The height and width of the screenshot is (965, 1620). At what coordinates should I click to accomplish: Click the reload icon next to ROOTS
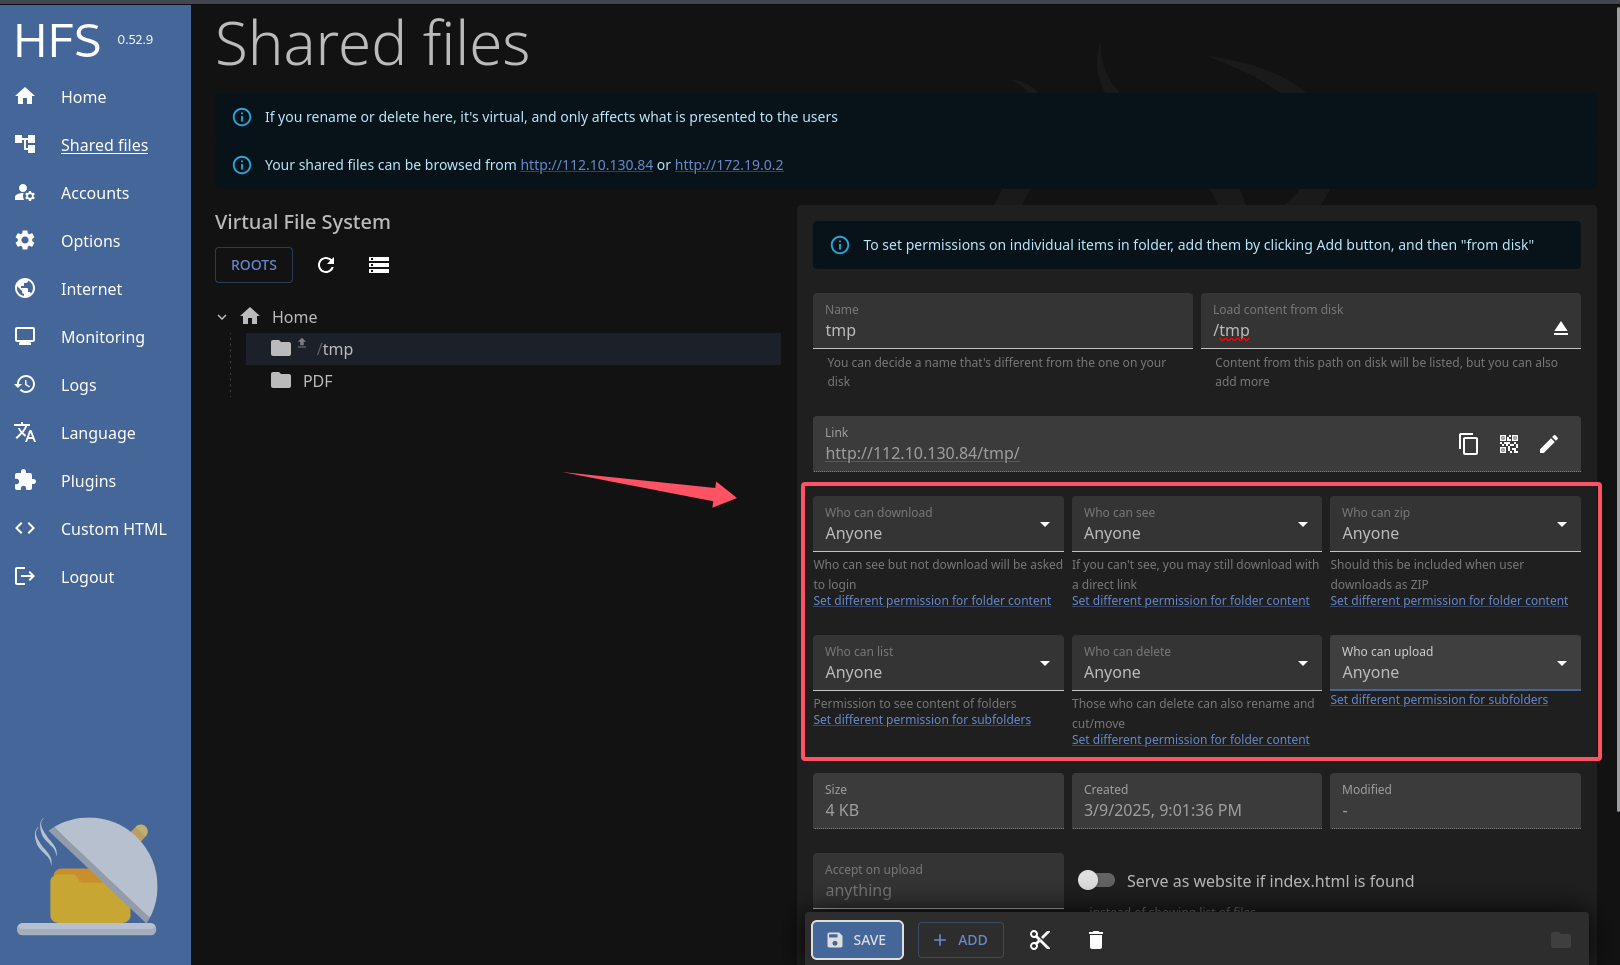(x=326, y=265)
